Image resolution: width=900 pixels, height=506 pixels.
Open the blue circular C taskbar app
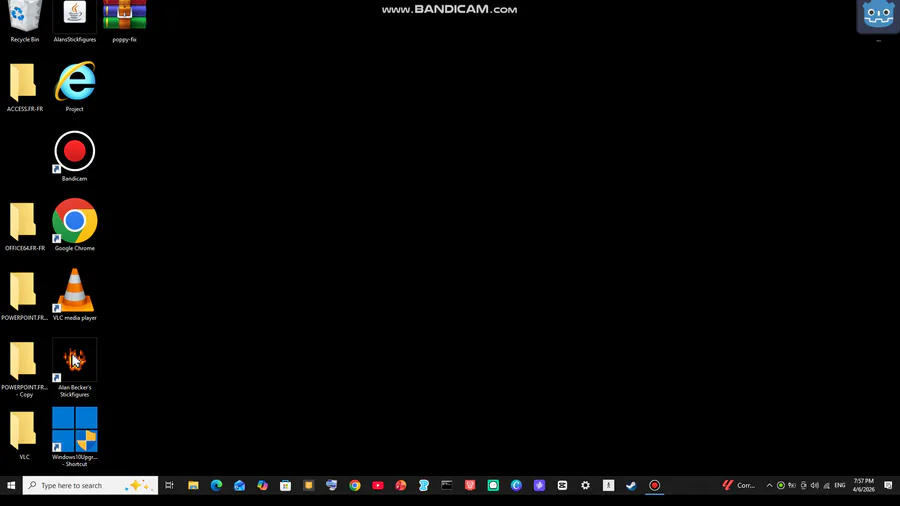coord(516,485)
